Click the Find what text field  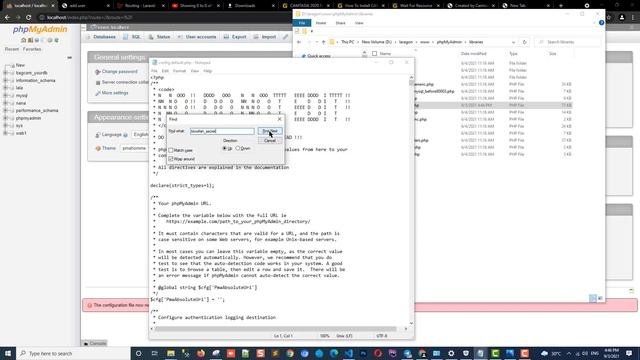pyautogui.click(x=222, y=131)
